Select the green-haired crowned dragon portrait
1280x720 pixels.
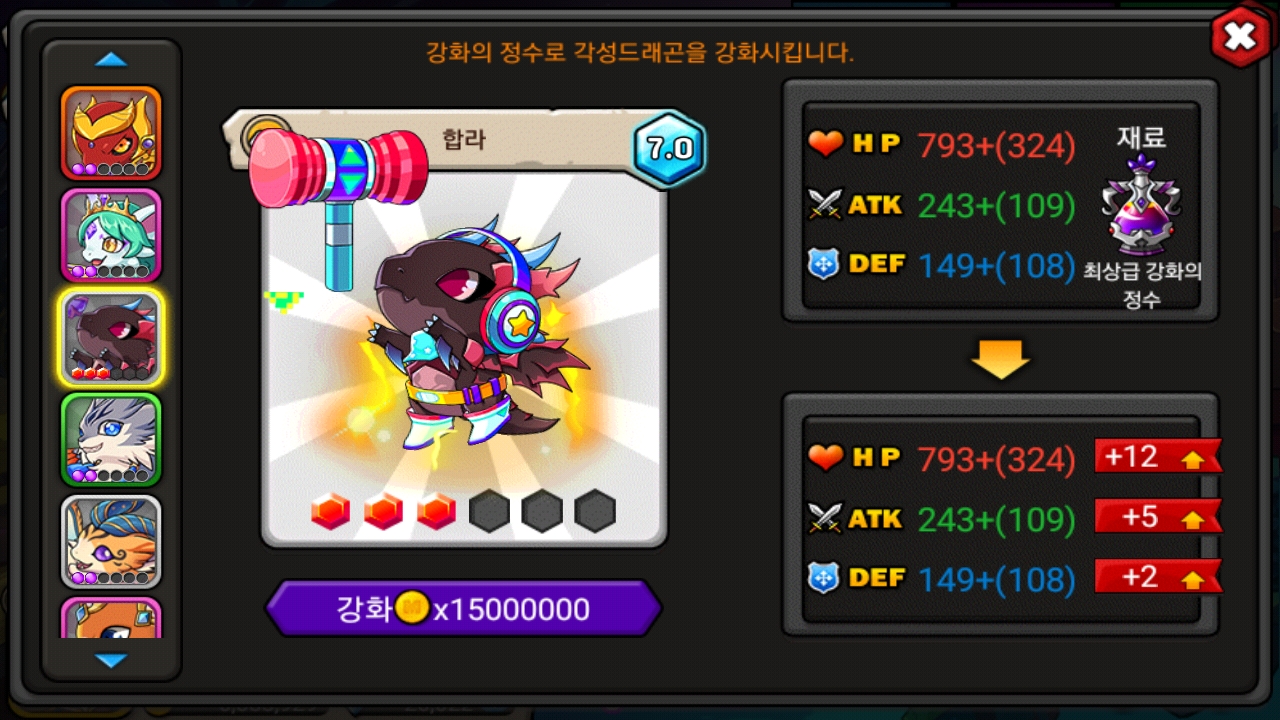point(111,235)
